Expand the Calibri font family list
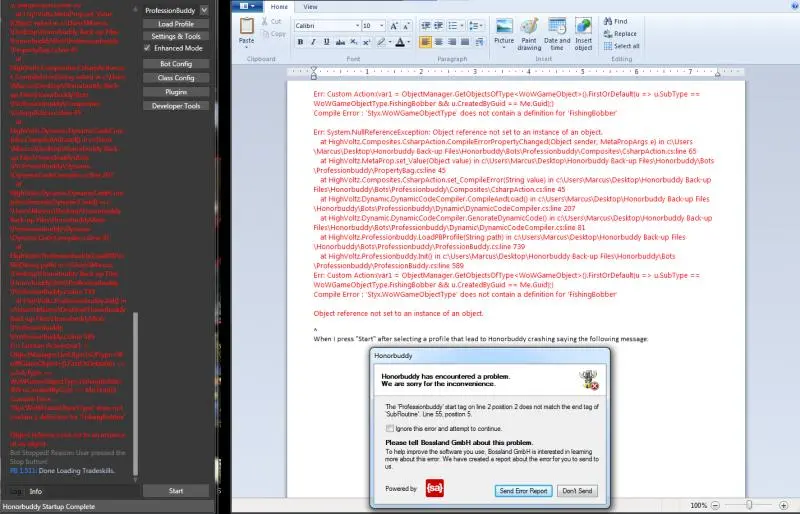The height and width of the screenshot is (514, 800). 357,26
